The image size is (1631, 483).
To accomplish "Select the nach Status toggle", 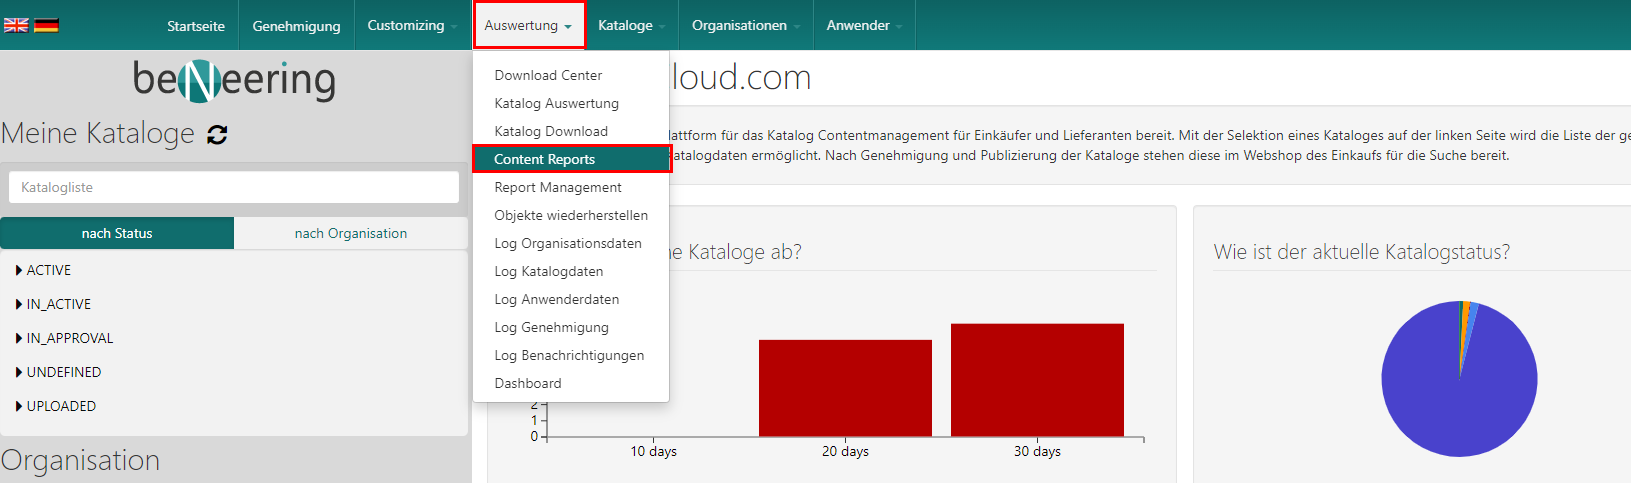I will [x=117, y=233].
